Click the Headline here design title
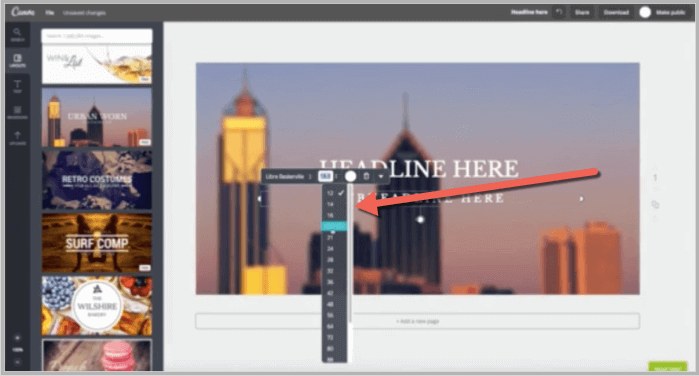Image resolution: width=699 pixels, height=376 pixels. pos(529,12)
